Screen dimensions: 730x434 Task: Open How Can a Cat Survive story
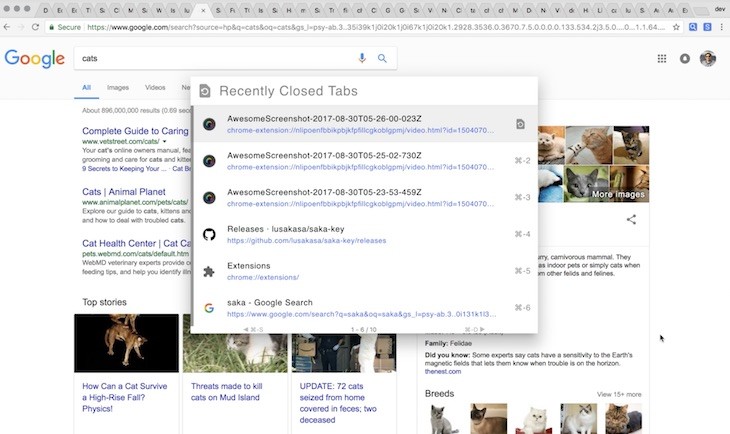pos(125,397)
